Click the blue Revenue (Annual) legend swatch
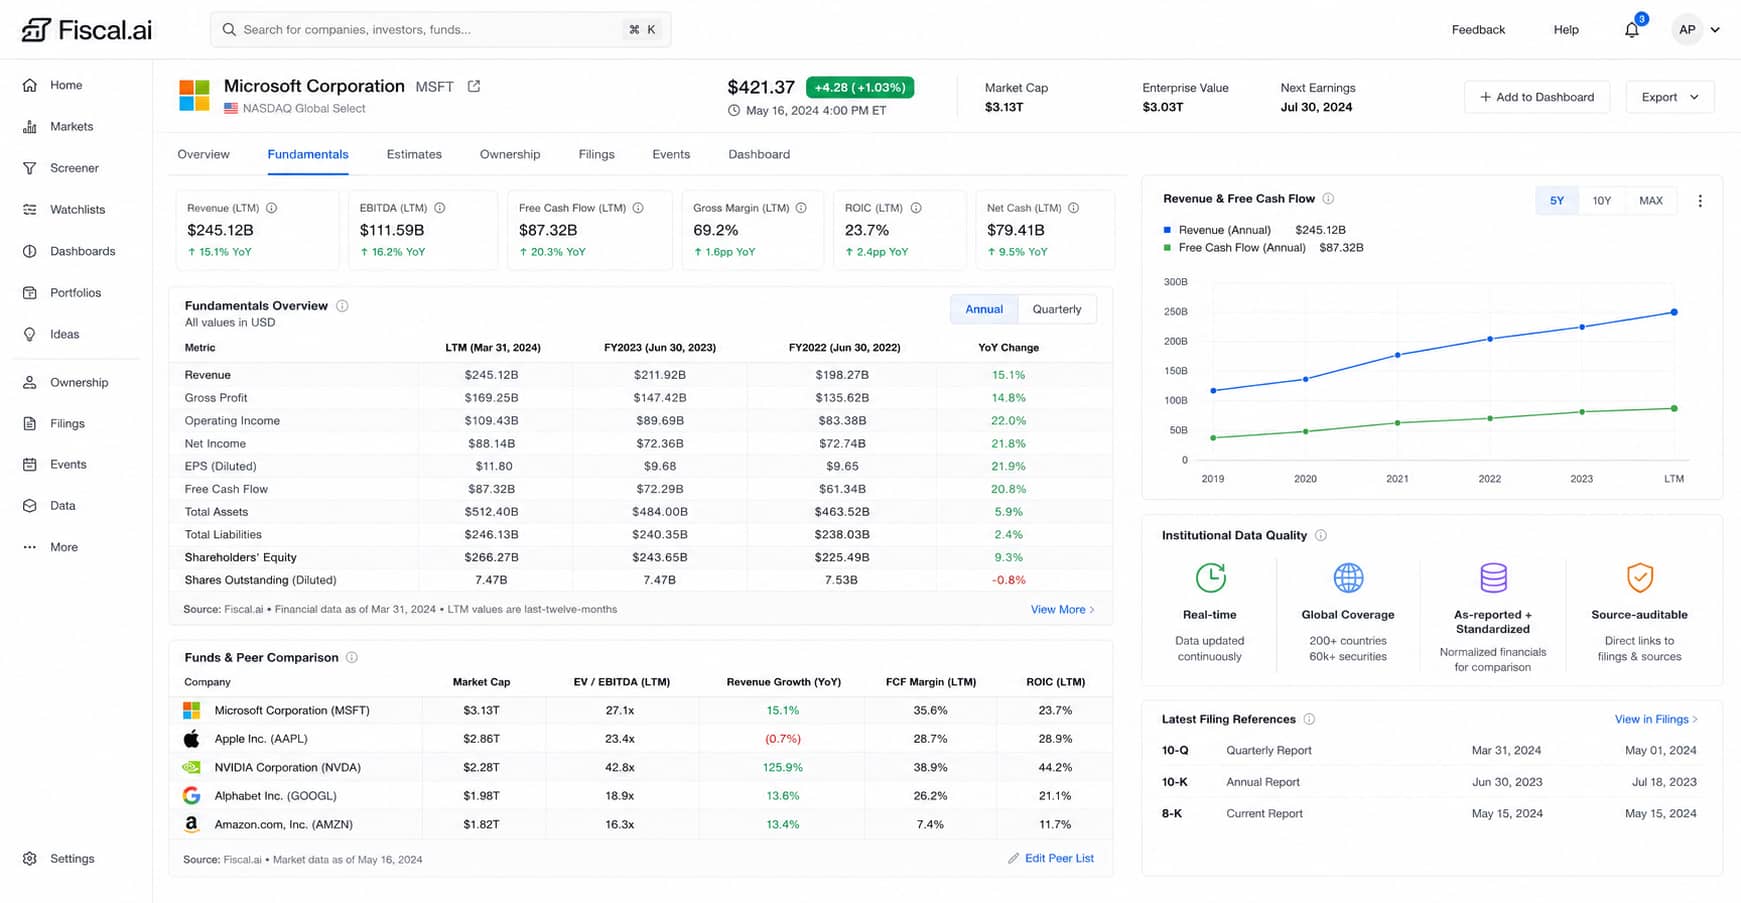 pos(1167,230)
